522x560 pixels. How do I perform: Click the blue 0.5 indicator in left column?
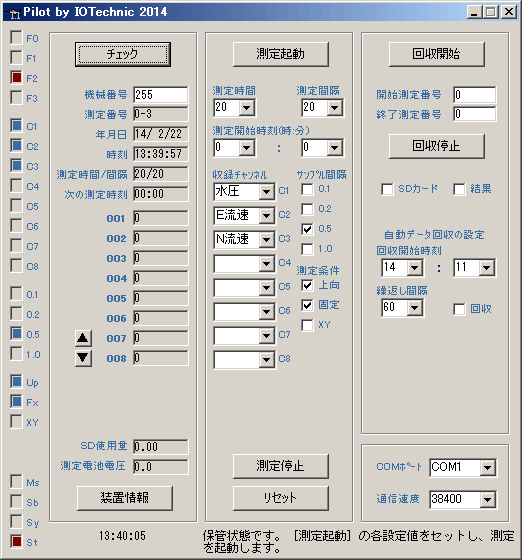point(16,334)
